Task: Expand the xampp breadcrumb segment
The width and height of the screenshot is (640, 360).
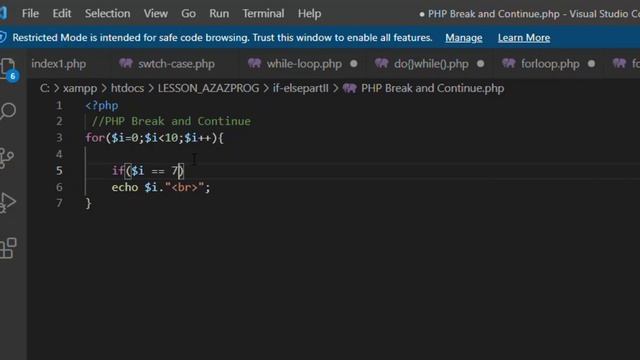Action: point(80,88)
